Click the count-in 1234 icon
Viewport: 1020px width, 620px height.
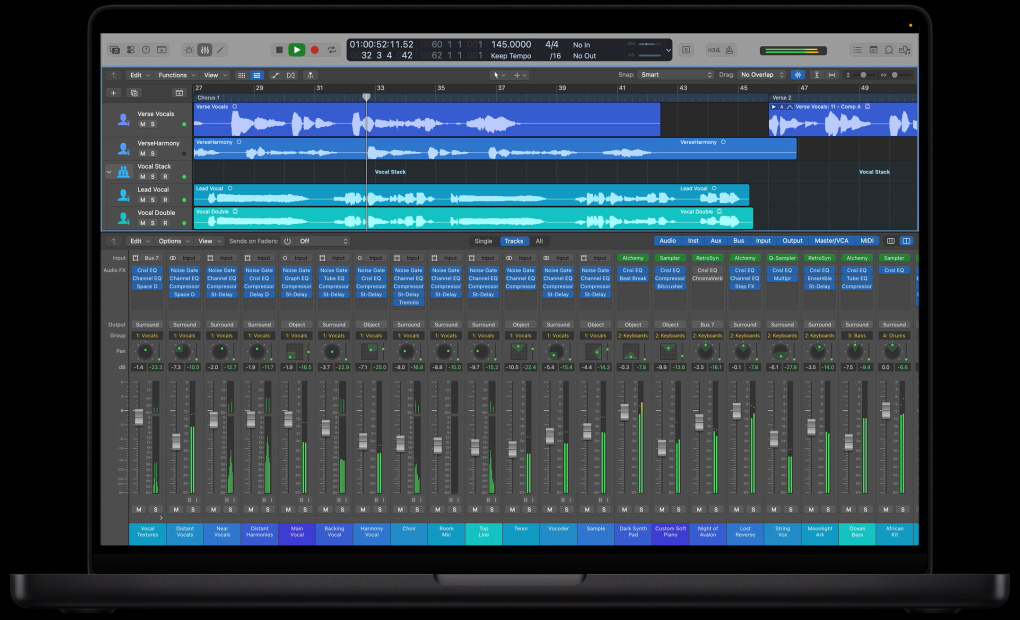(712, 50)
